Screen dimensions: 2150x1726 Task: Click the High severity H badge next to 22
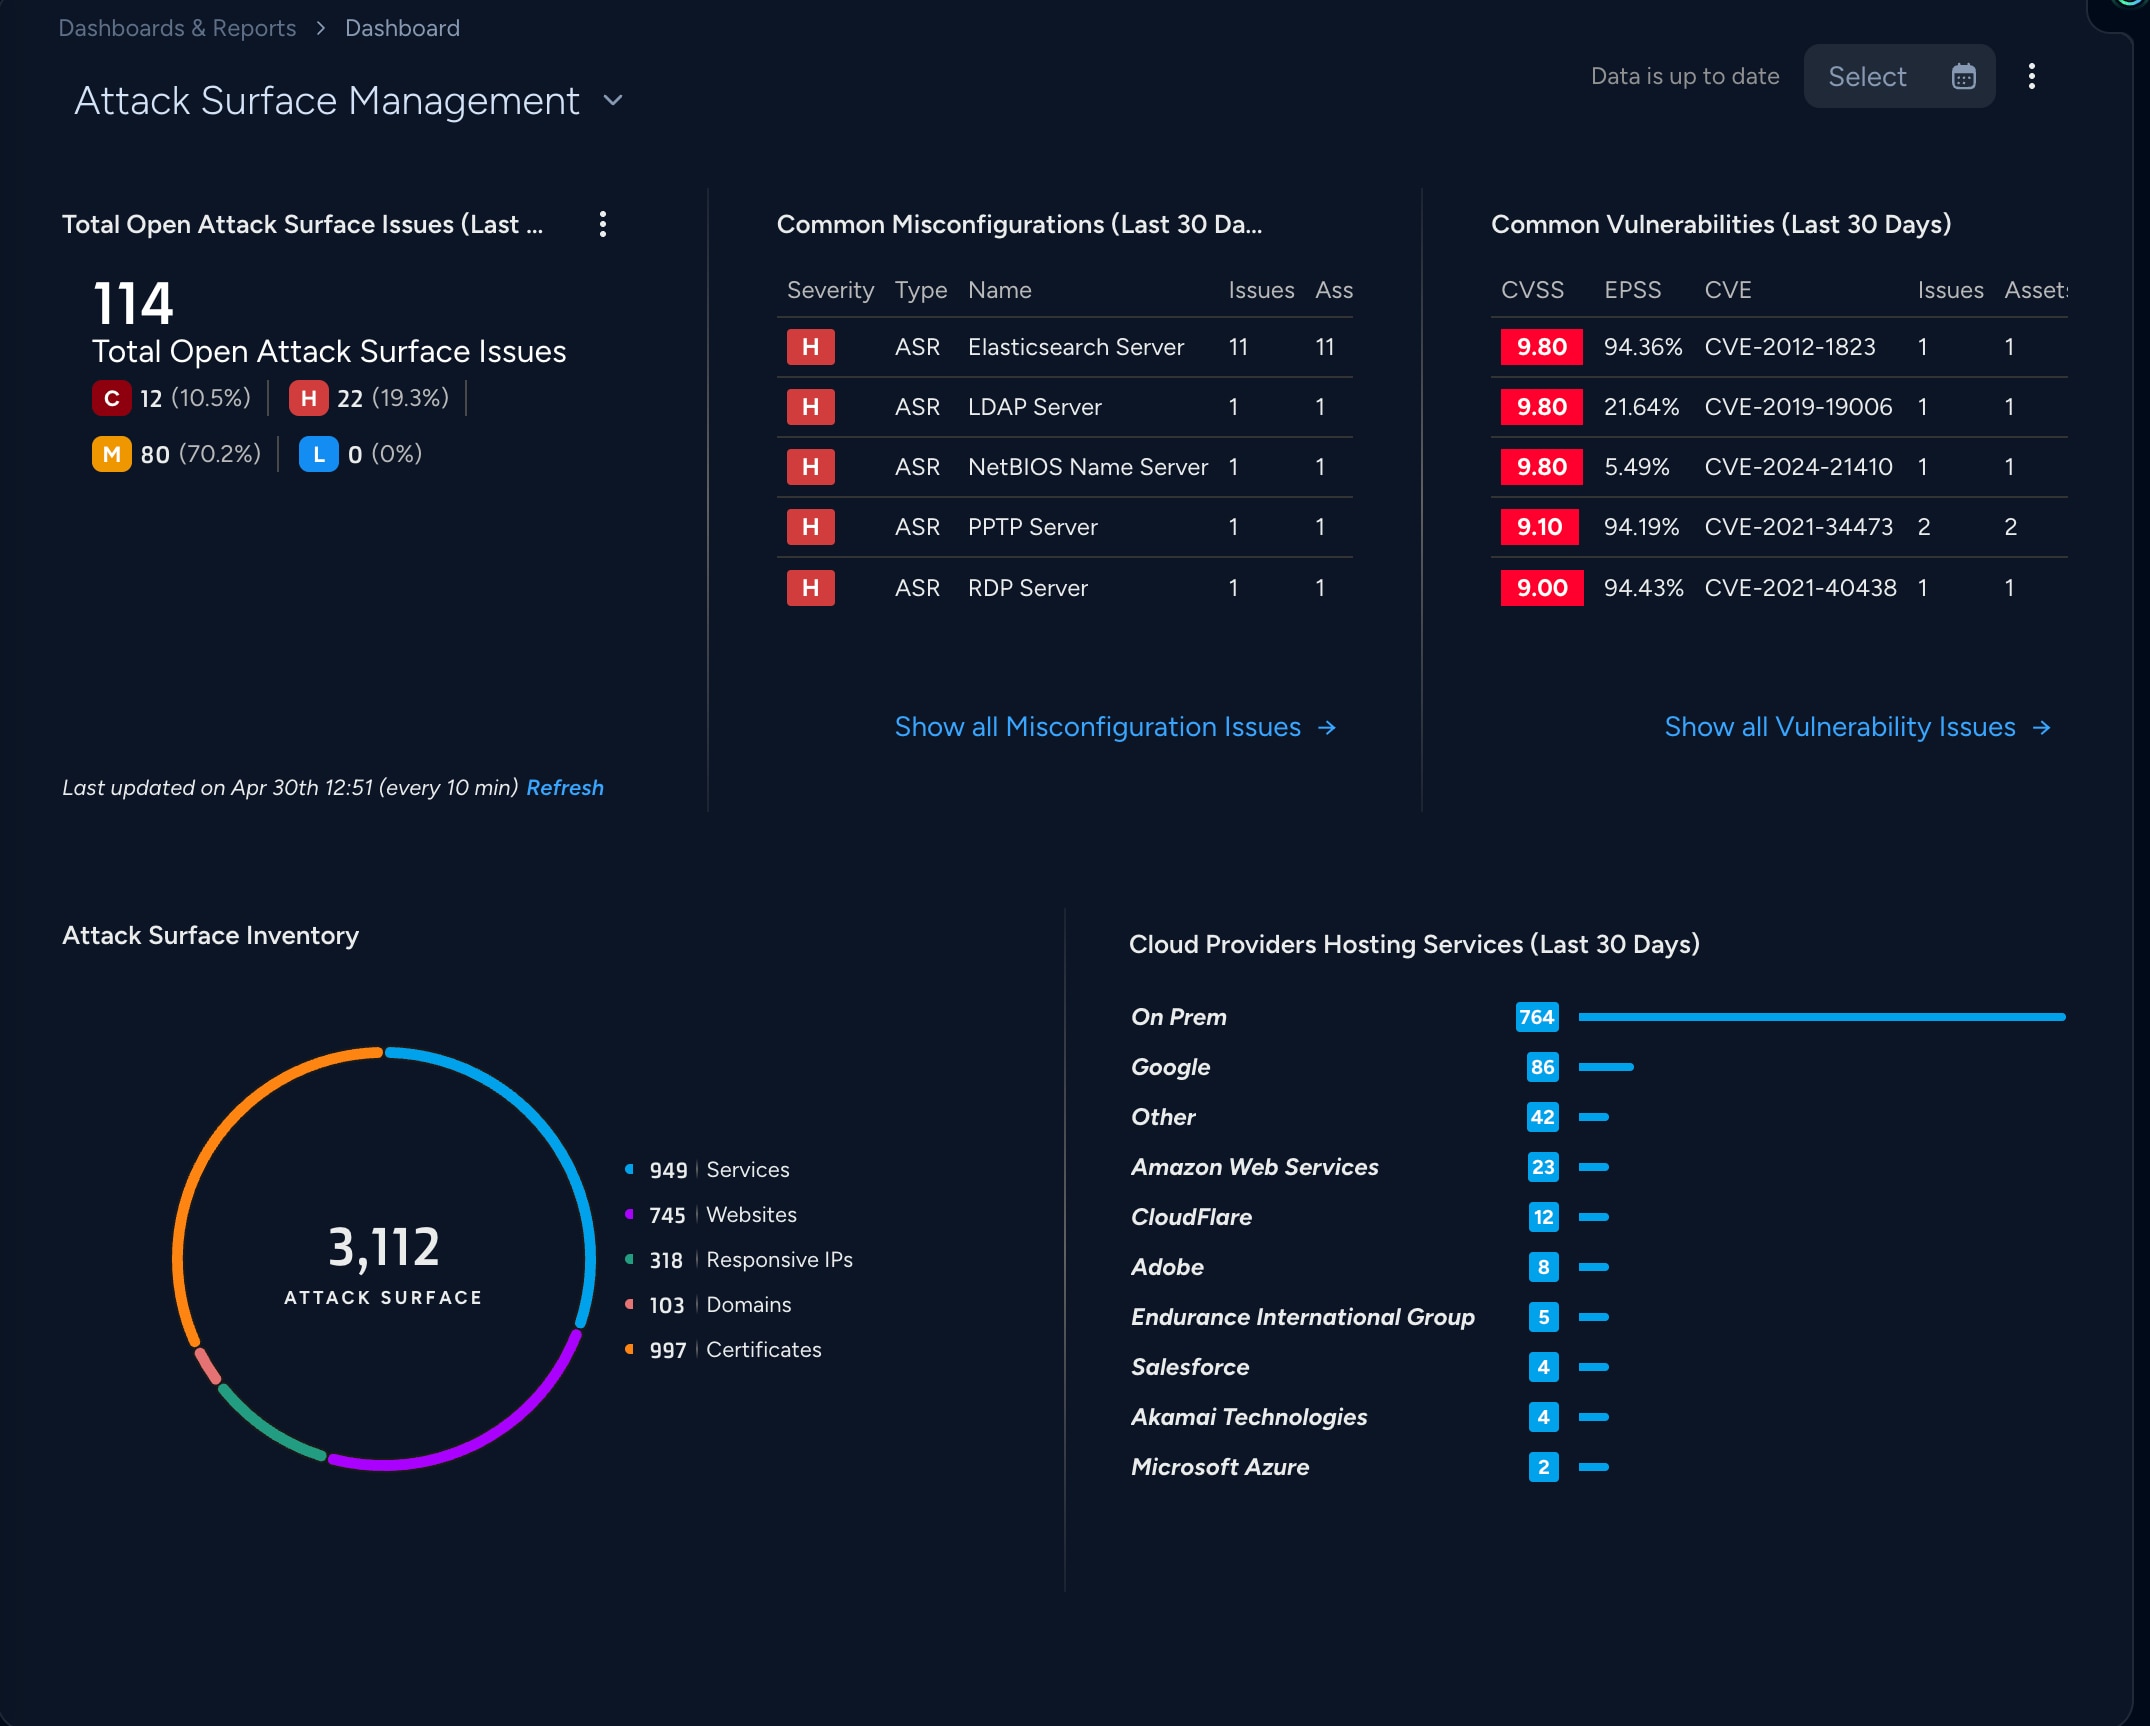tap(309, 398)
